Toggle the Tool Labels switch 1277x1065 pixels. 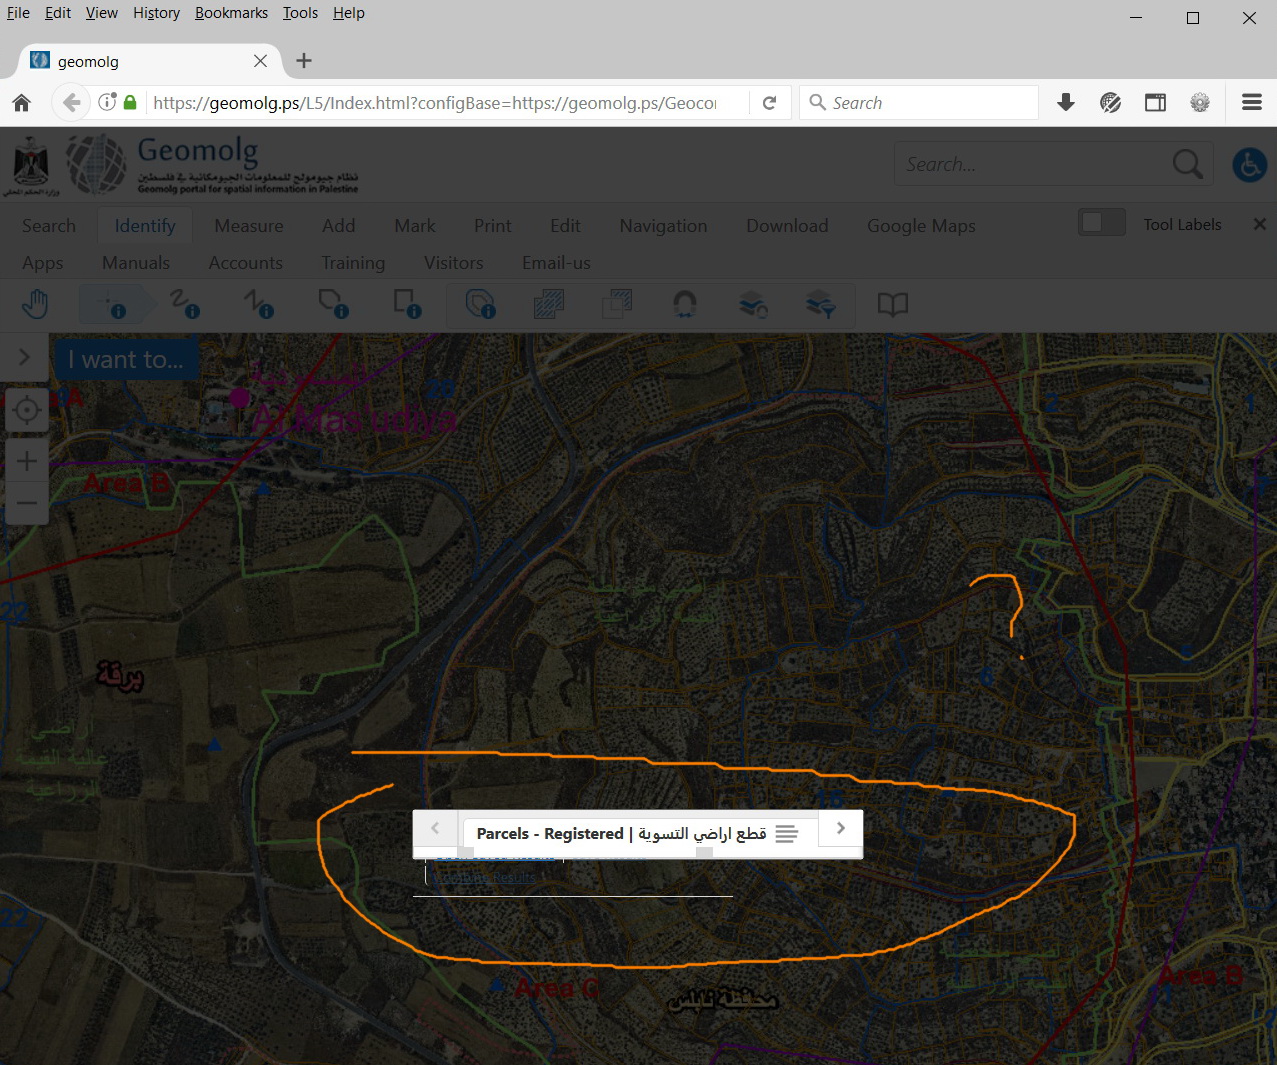pos(1102,222)
